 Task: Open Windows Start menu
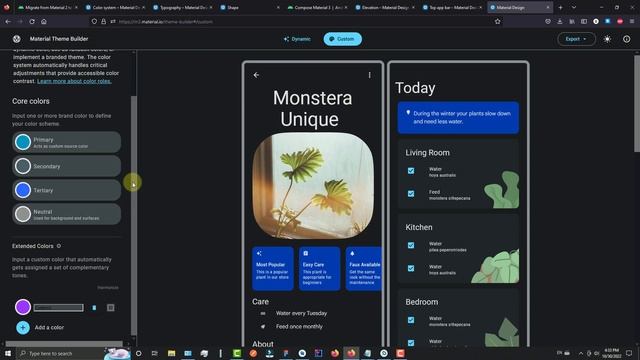click(8, 353)
